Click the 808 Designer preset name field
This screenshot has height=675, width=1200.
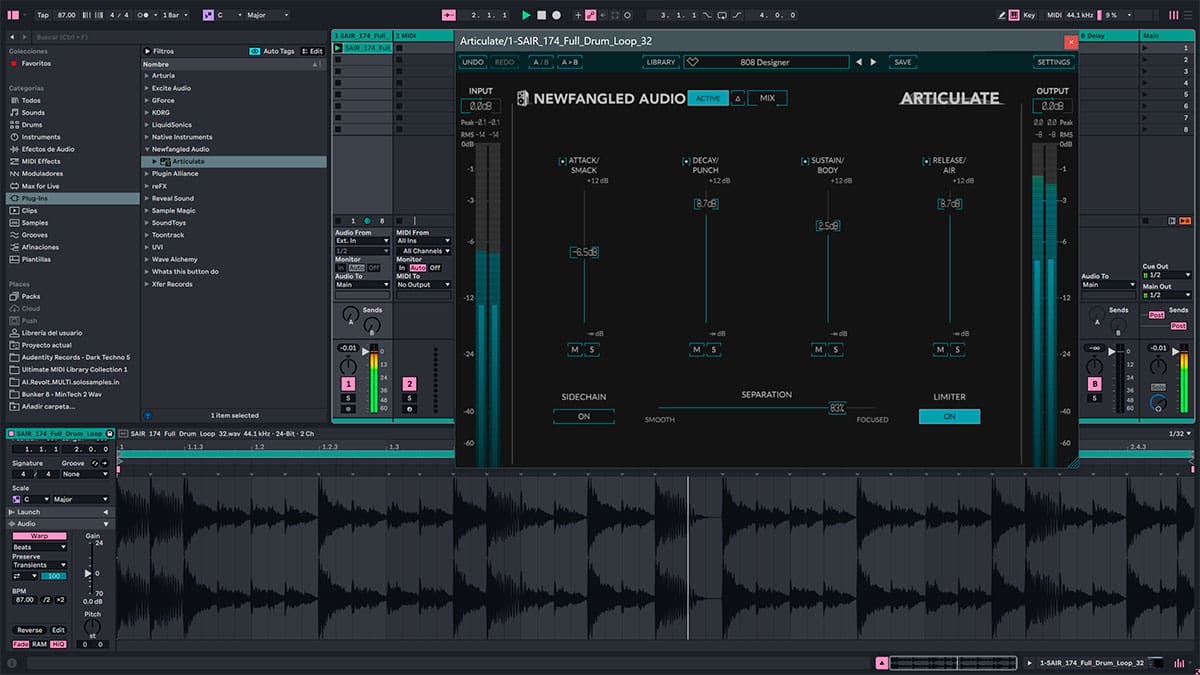pos(765,62)
